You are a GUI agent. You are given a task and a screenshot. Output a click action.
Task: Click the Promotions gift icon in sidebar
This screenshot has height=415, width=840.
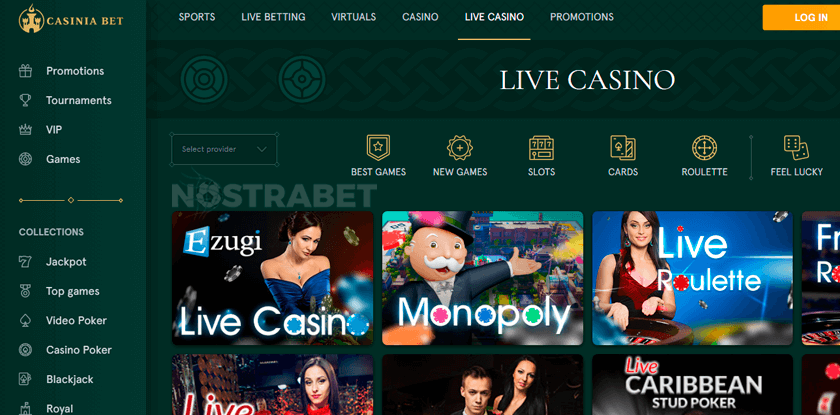pos(25,71)
